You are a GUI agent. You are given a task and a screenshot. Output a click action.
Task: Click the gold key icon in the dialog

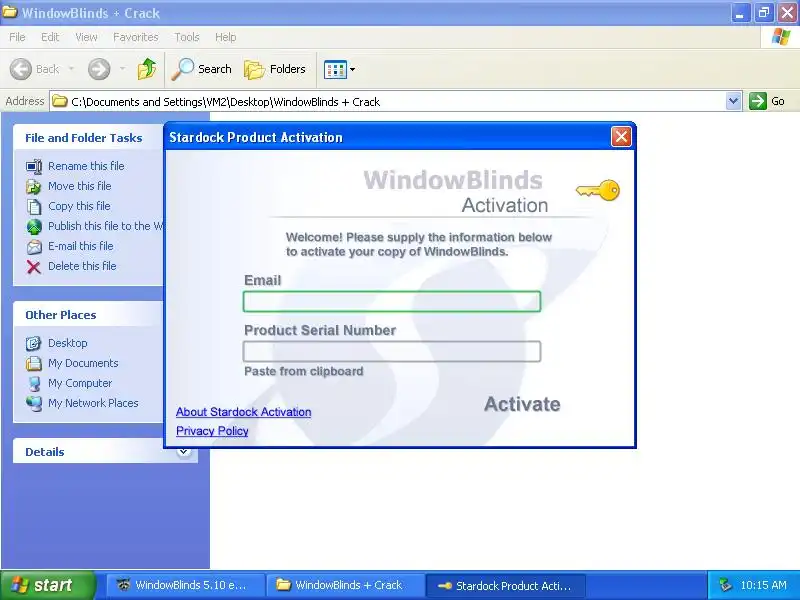point(598,190)
